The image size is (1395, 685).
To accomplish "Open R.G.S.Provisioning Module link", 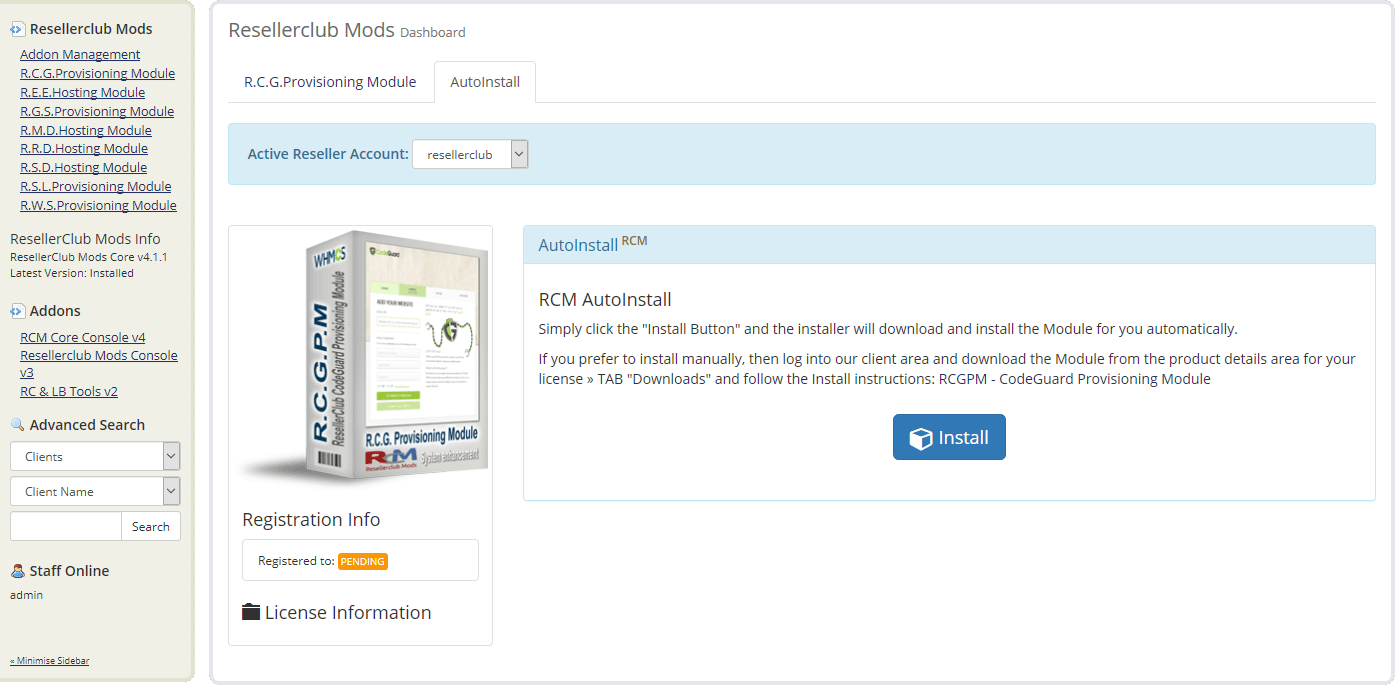I will (x=97, y=111).
